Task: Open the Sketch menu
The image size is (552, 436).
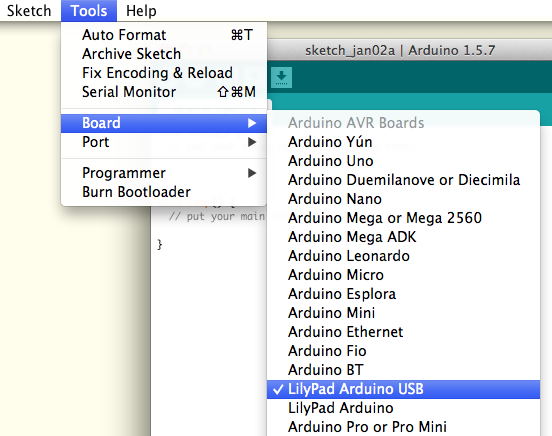Action: pyautogui.click(x=29, y=11)
